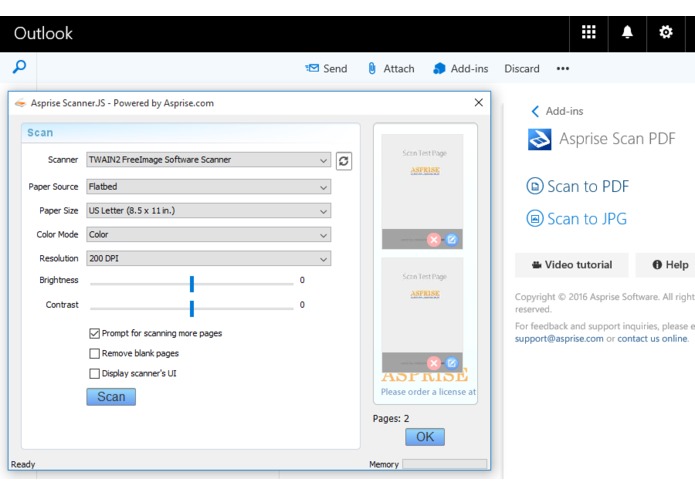
Task: Follow the contact us online link
Action: 652,338
